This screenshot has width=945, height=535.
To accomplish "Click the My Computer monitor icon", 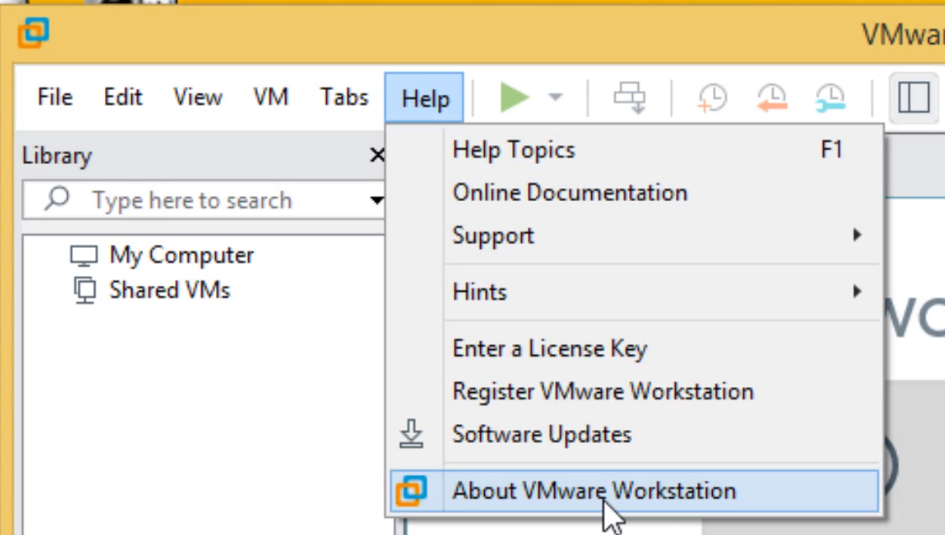I will pyautogui.click(x=83, y=255).
